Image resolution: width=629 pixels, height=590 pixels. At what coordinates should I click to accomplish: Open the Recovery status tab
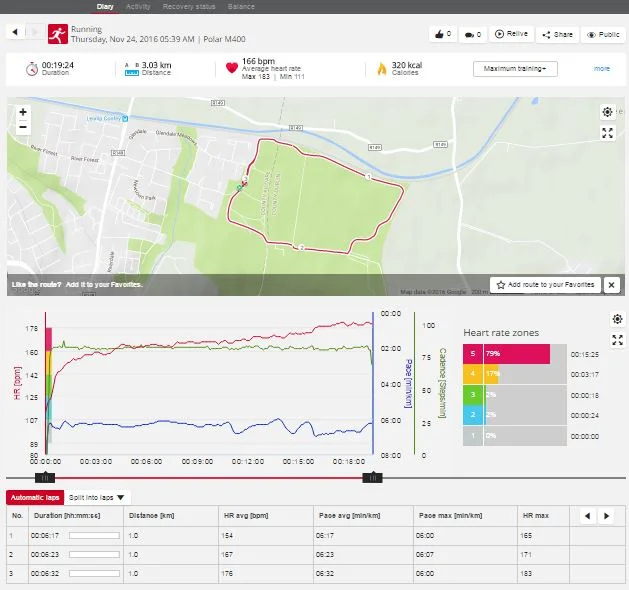click(x=192, y=6)
